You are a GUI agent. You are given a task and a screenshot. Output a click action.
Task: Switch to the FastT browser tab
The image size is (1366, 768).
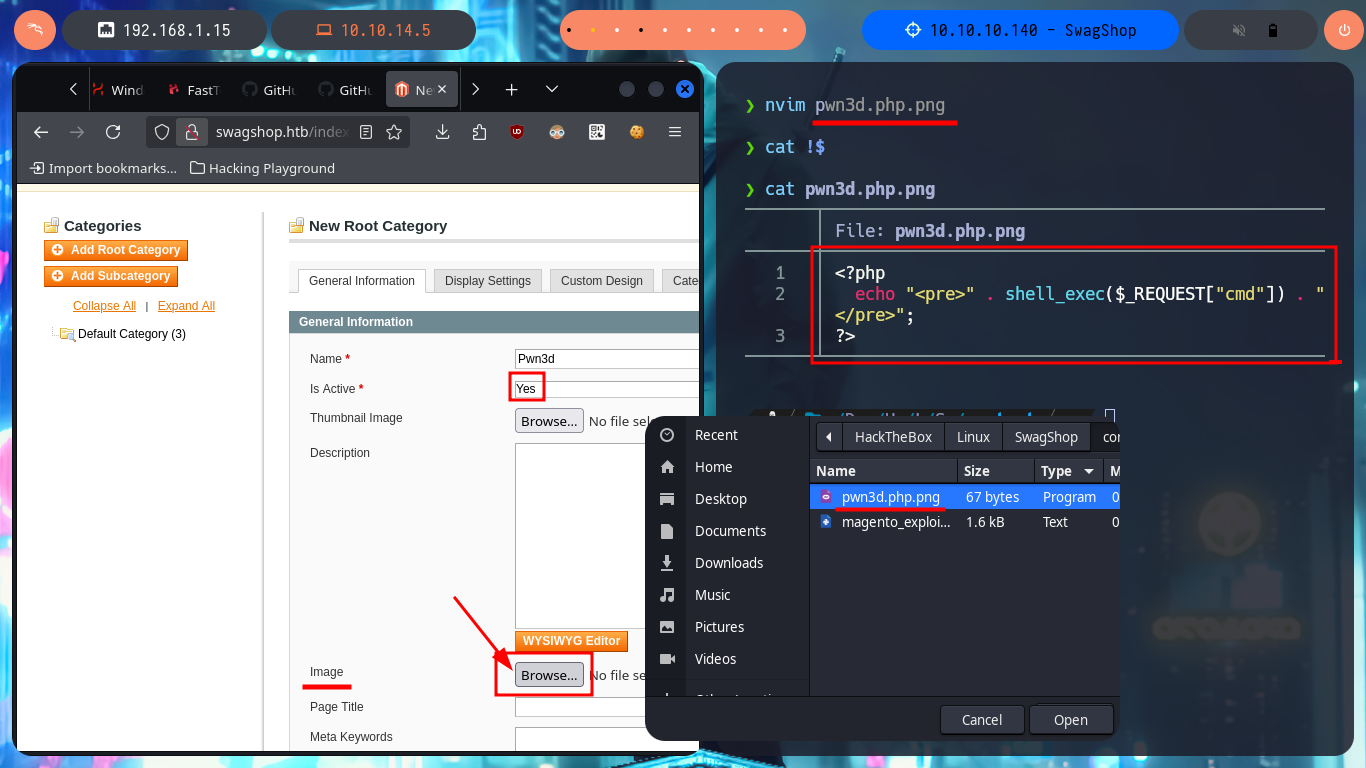coord(194,90)
